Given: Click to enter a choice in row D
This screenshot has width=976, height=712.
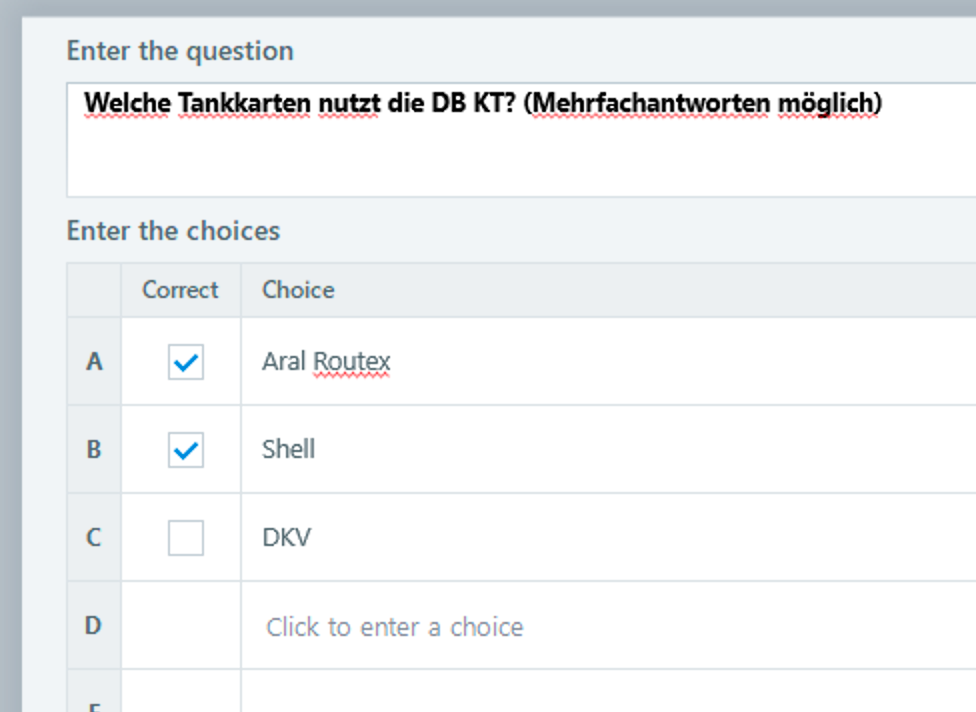Looking at the screenshot, I should tap(394, 627).
